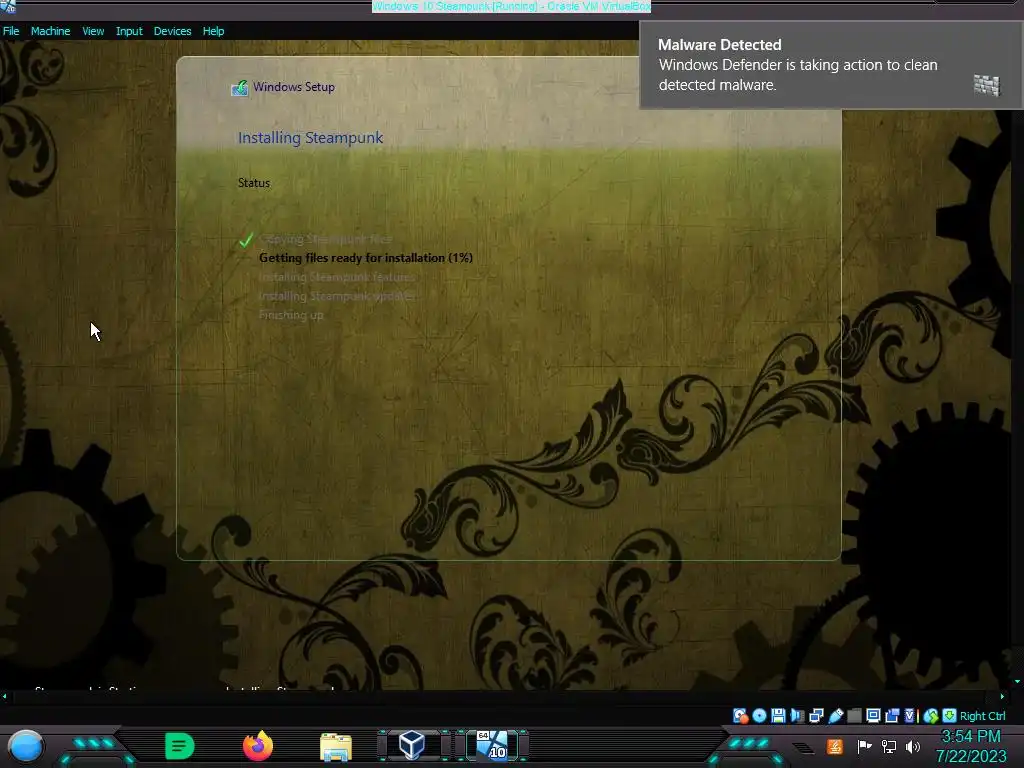The image size is (1024, 768).
Task: Click the Malware Detected notification
Action: (831, 65)
